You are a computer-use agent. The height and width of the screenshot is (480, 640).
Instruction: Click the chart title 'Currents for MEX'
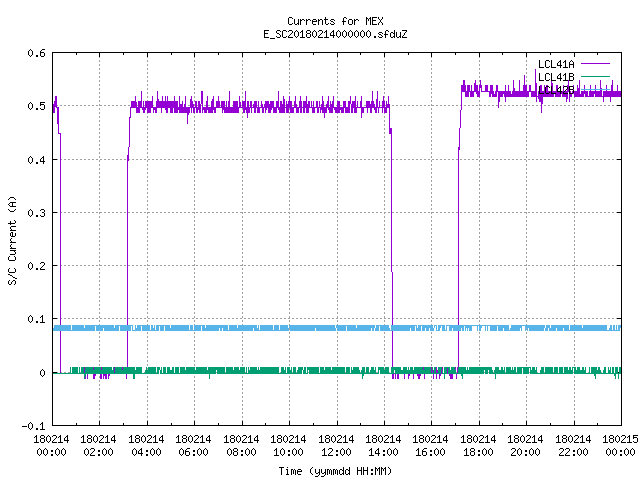(x=335, y=21)
